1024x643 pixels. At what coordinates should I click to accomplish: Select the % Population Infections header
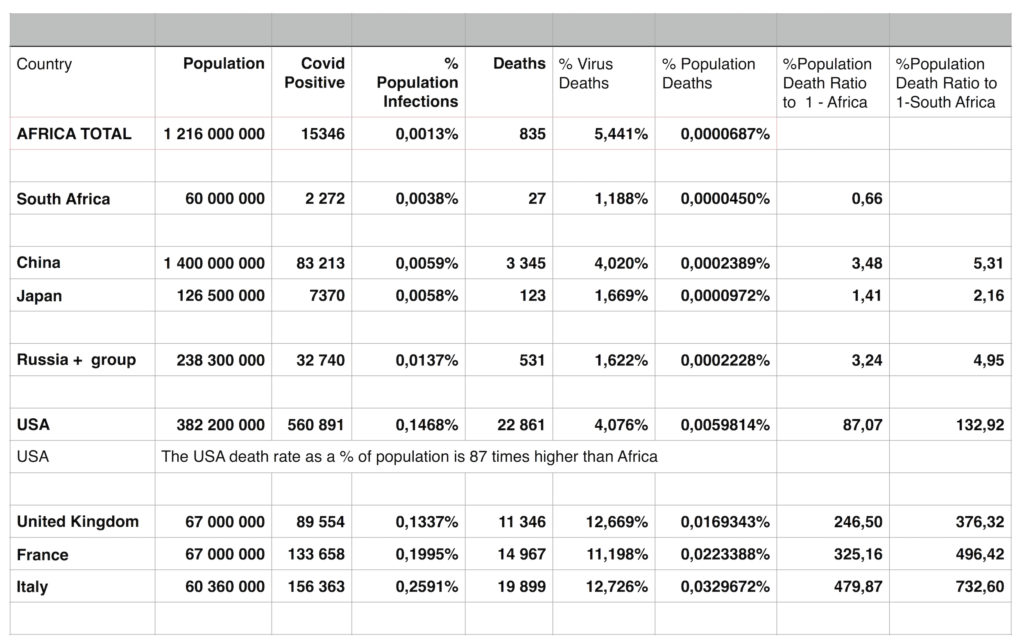[408, 82]
